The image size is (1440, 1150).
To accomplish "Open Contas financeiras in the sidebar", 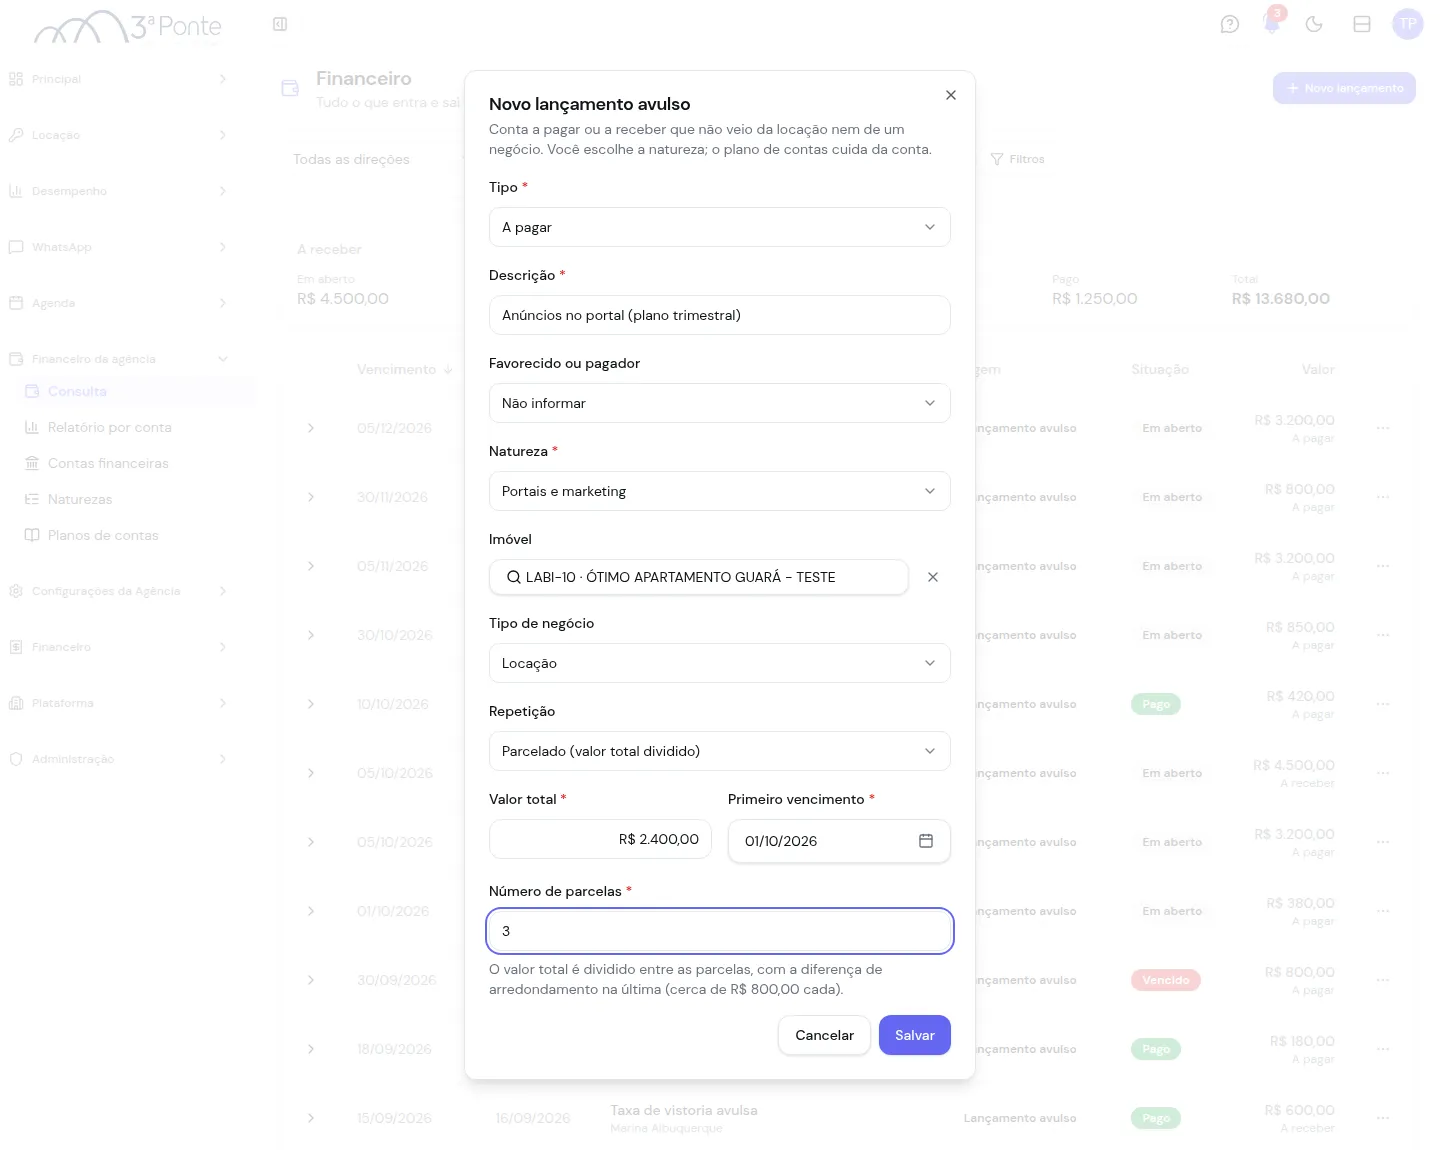I will tap(135, 463).
